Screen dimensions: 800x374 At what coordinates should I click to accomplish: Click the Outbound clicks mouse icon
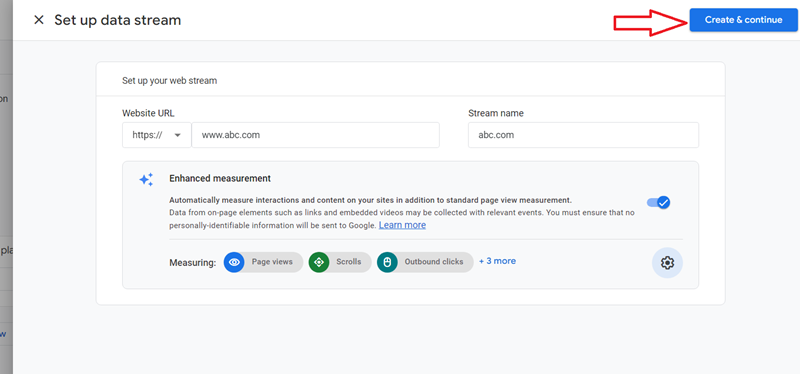(387, 262)
